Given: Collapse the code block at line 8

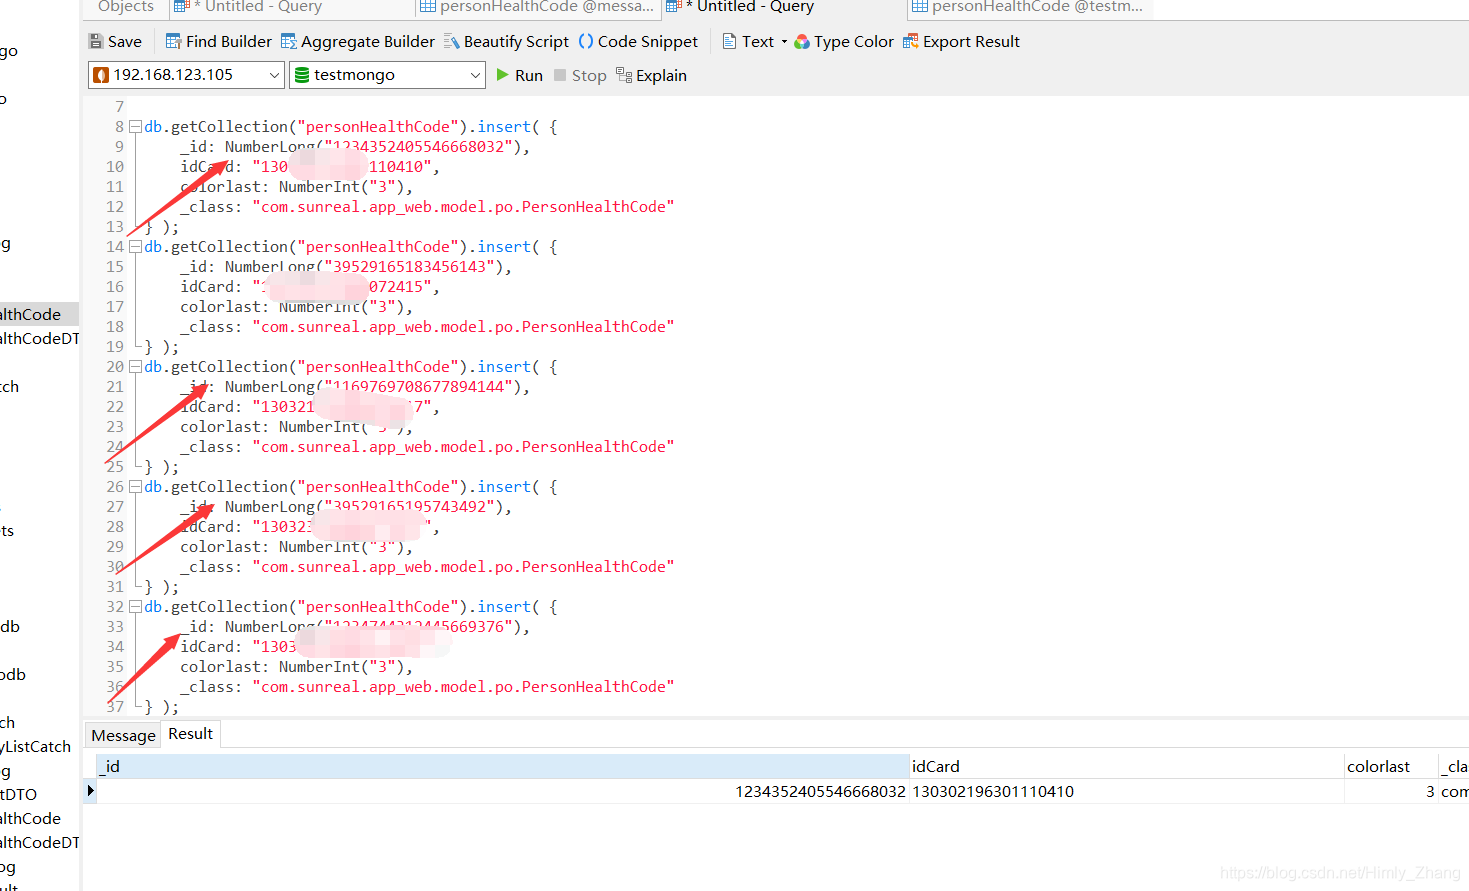Looking at the screenshot, I should [135, 127].
